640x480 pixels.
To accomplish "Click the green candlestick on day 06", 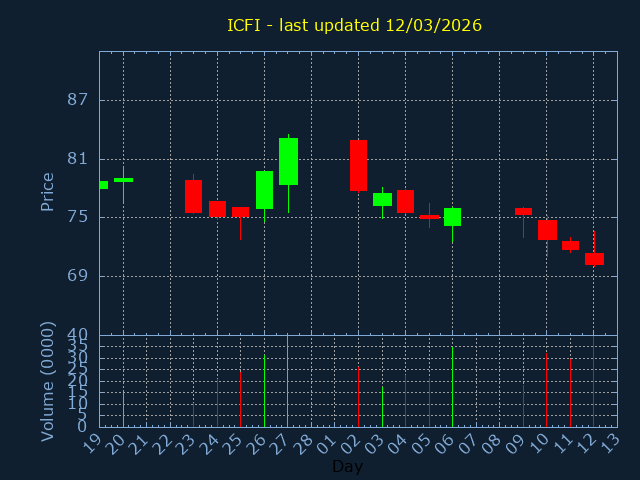I will (452, 217).
